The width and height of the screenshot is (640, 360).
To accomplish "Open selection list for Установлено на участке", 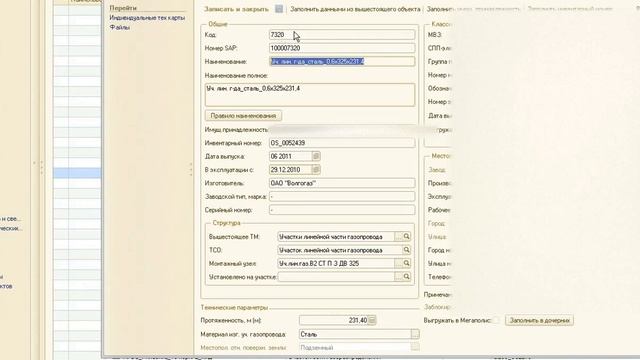I will [398, 277].
